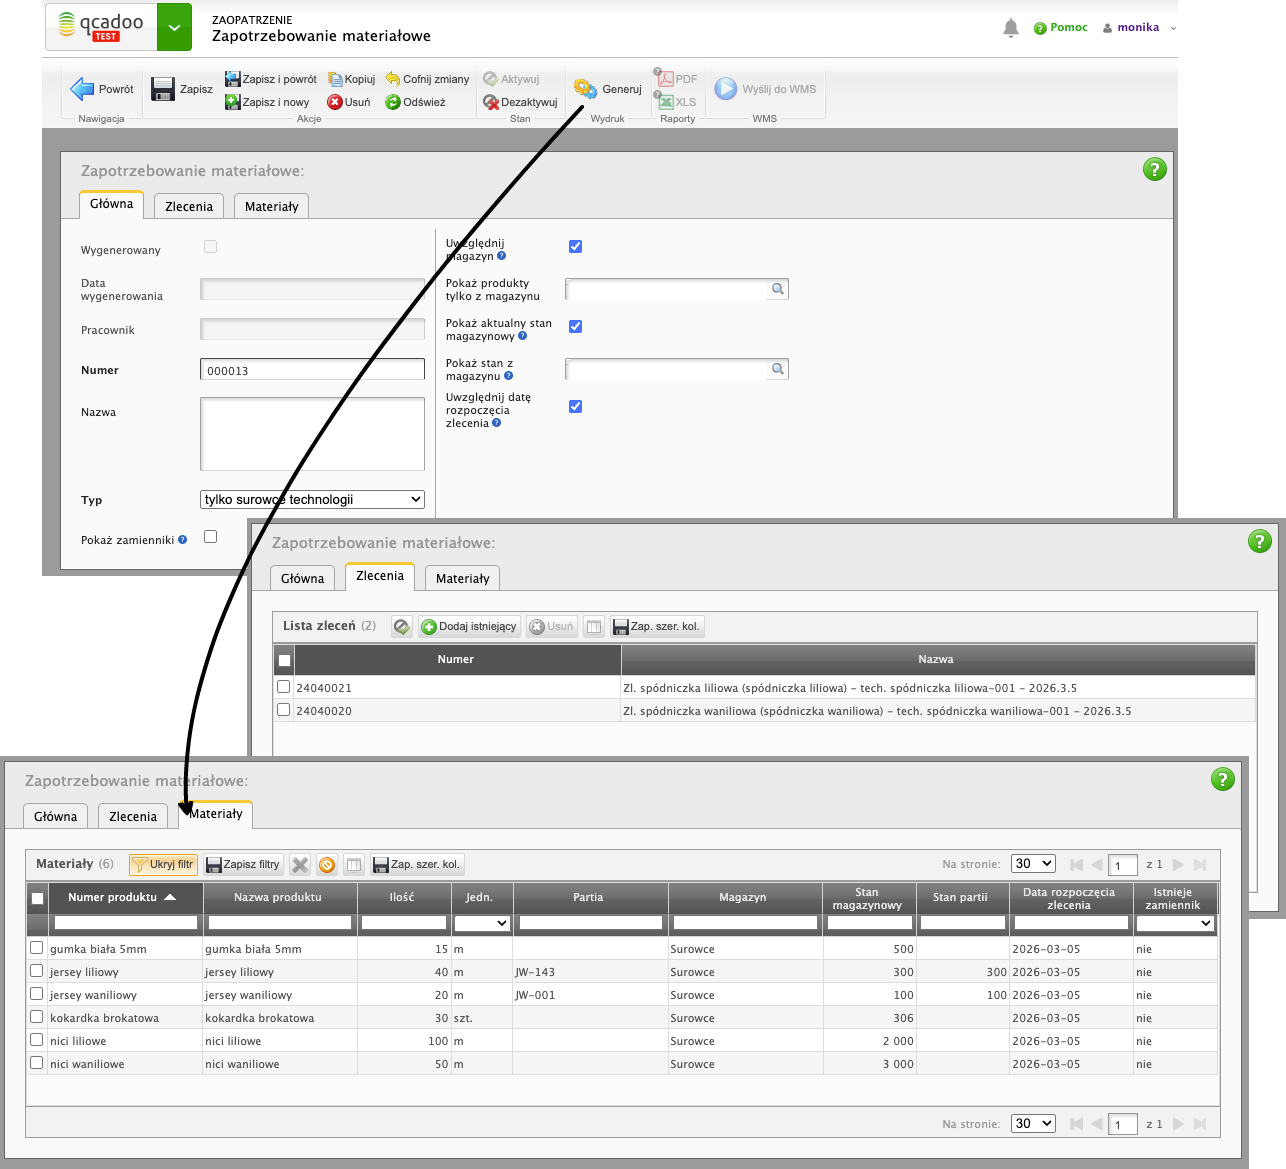1286x1169 pixels.
Task: Enable the Pokaż zamienniki checkbox
Action: [210, 537]
